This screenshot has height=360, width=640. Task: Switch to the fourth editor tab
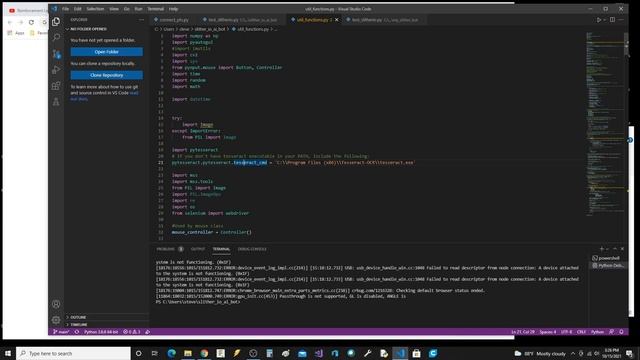pyautogui.click(x=384, y=20)
